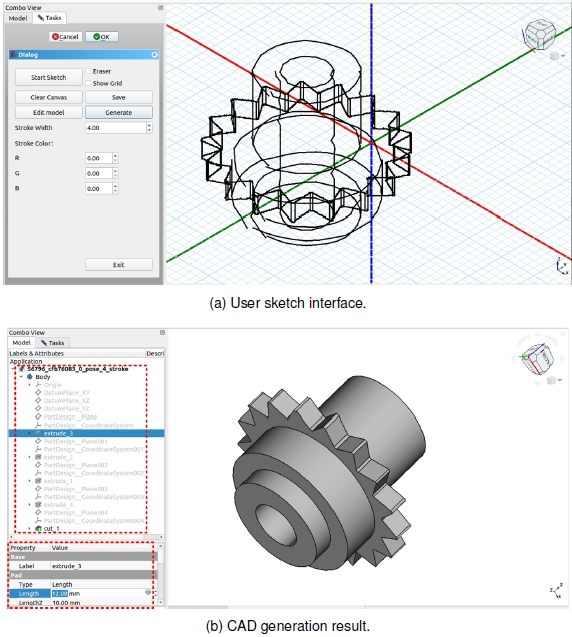Expand the extrude_4 tree node
The width and height of the screenshot is (572, 637).
[x=29, y=505]
